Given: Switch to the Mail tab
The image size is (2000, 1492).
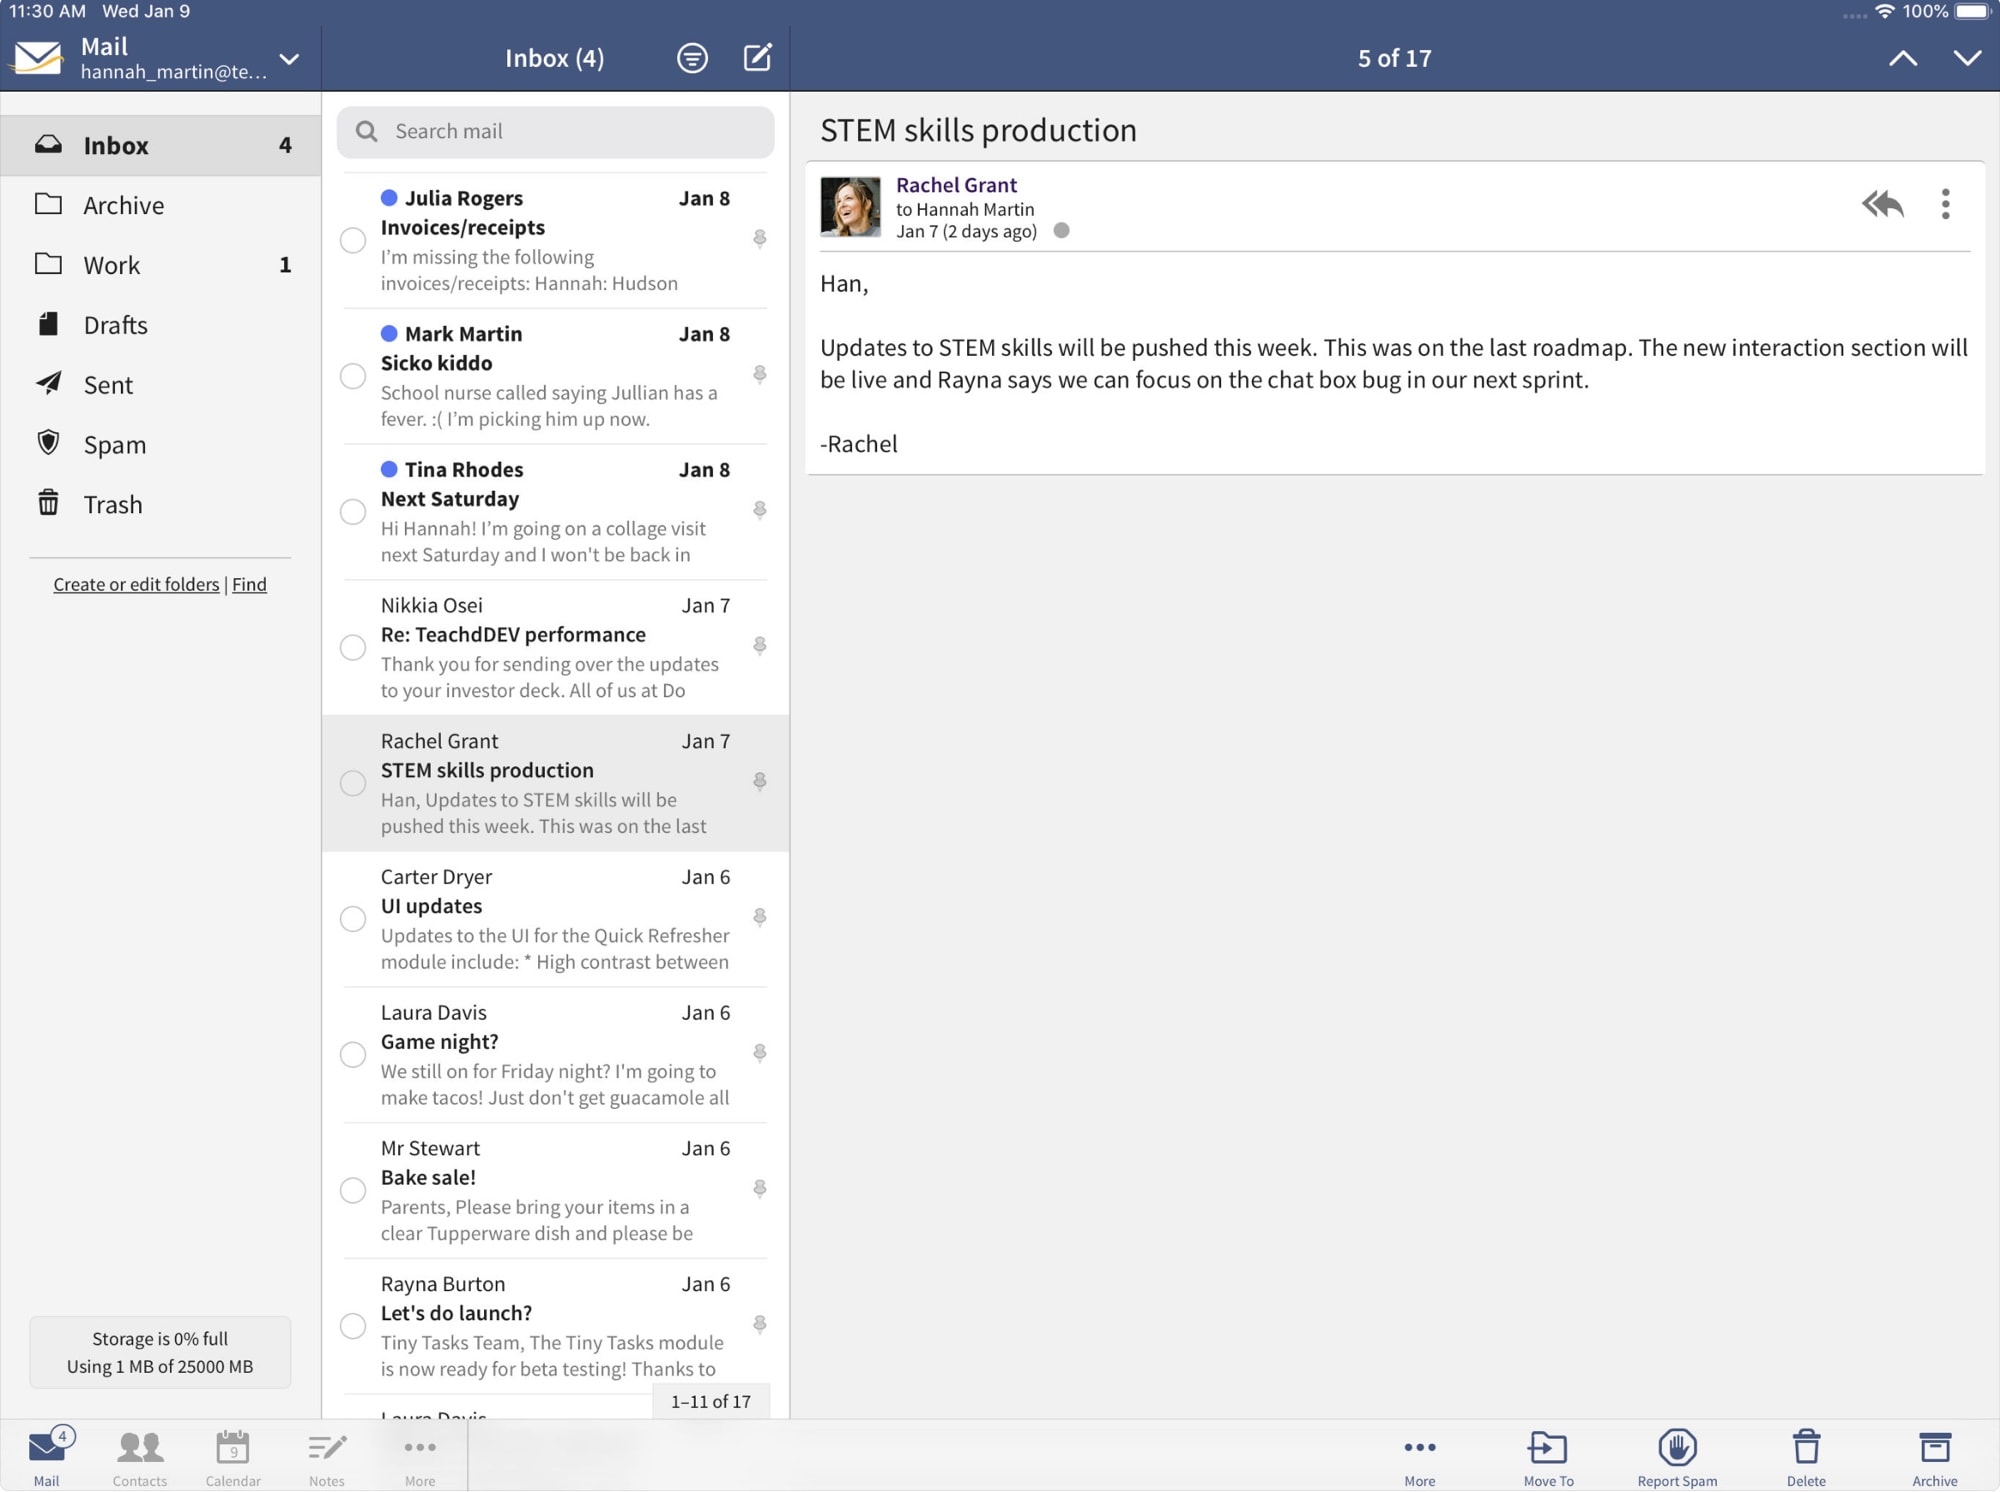Looking at the screenshot, I should 46,1456.
